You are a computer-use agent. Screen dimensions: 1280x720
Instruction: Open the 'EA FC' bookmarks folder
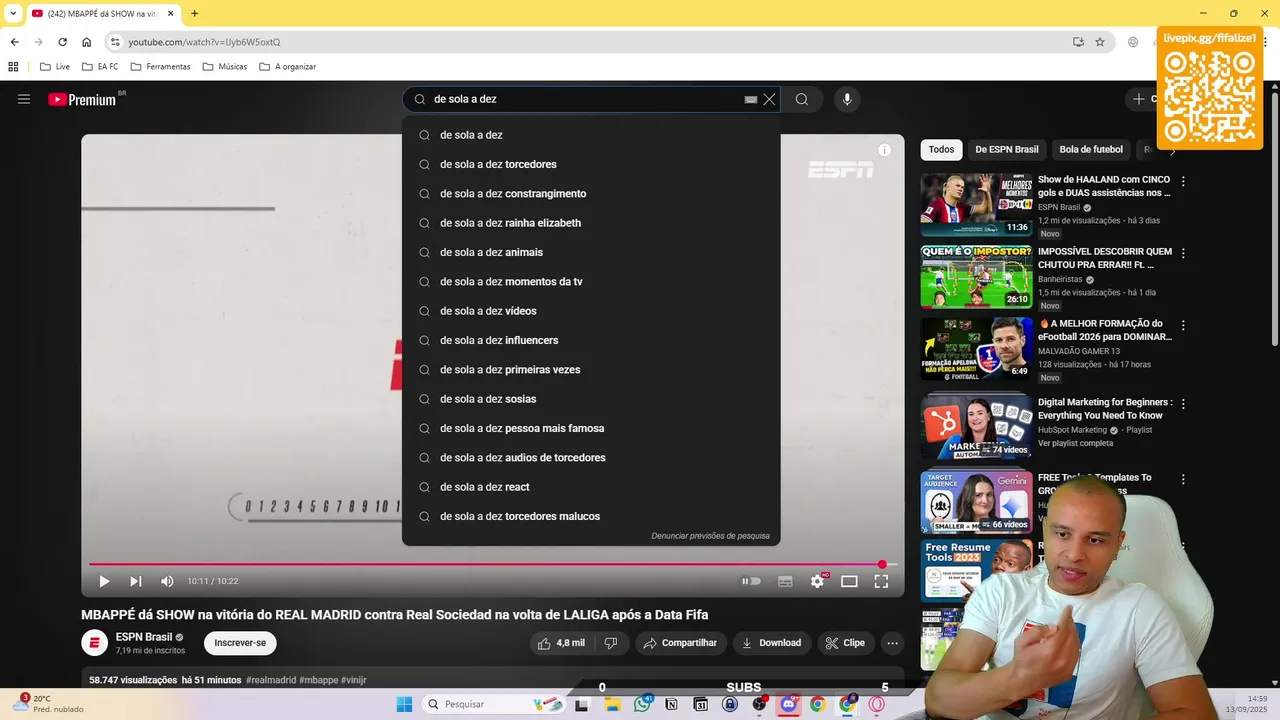pyautogui.click(x=100, y=67)
